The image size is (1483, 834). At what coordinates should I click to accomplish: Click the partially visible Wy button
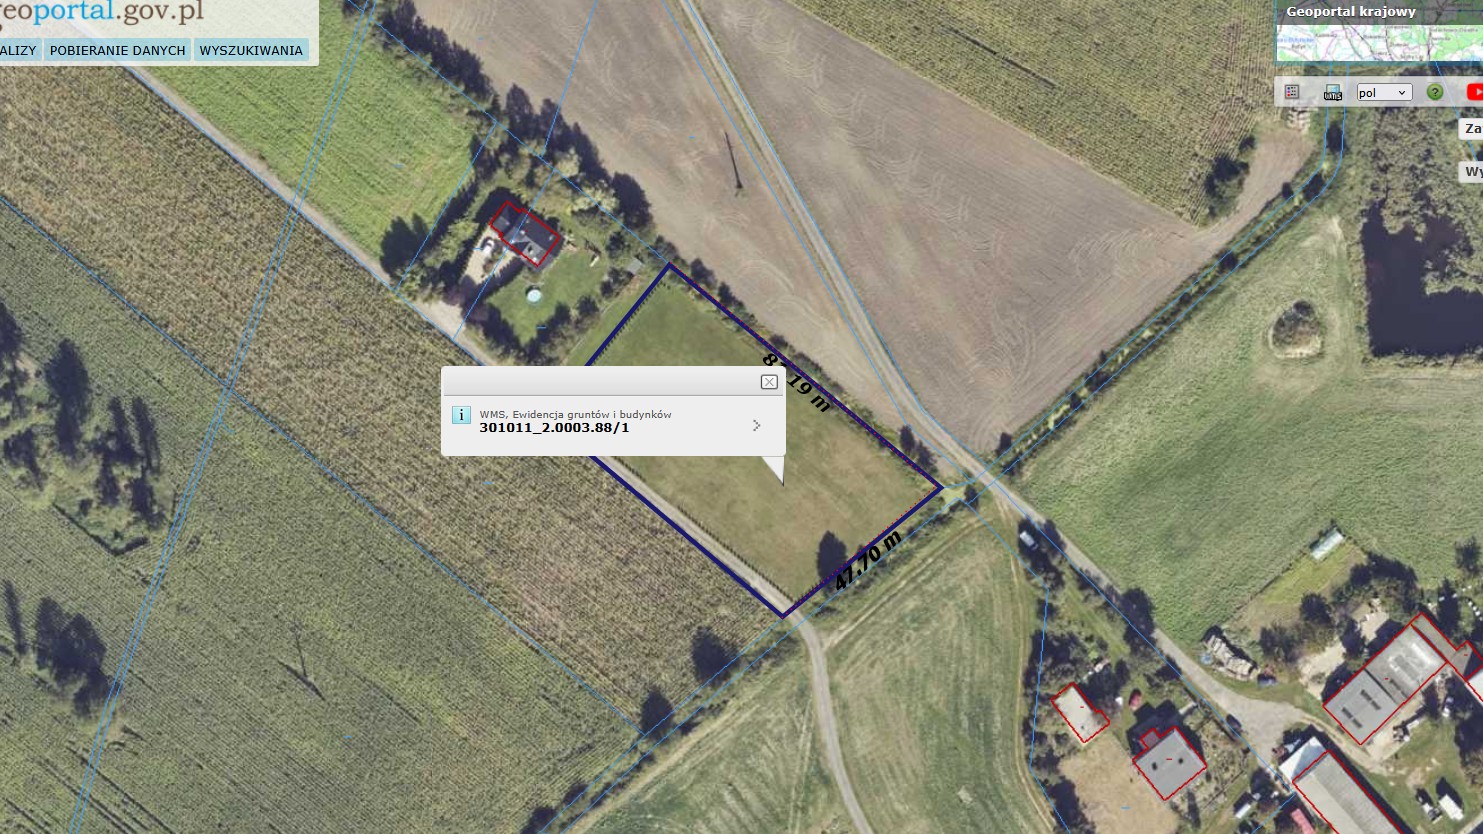click(1472, 172)
